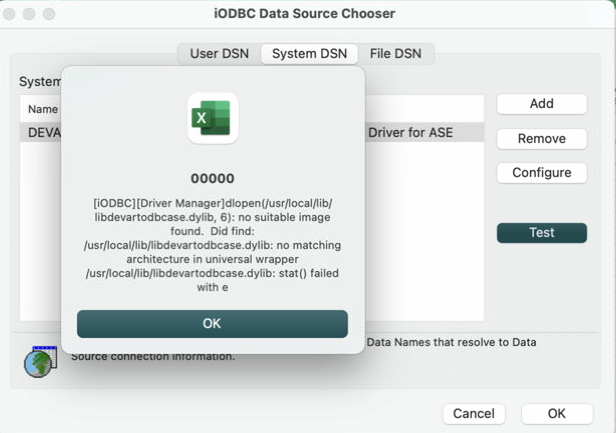The height and width of the screenshot is (433, 616).
Task: Click 'Driver for ASE' cell text
Action: point(411,133)
